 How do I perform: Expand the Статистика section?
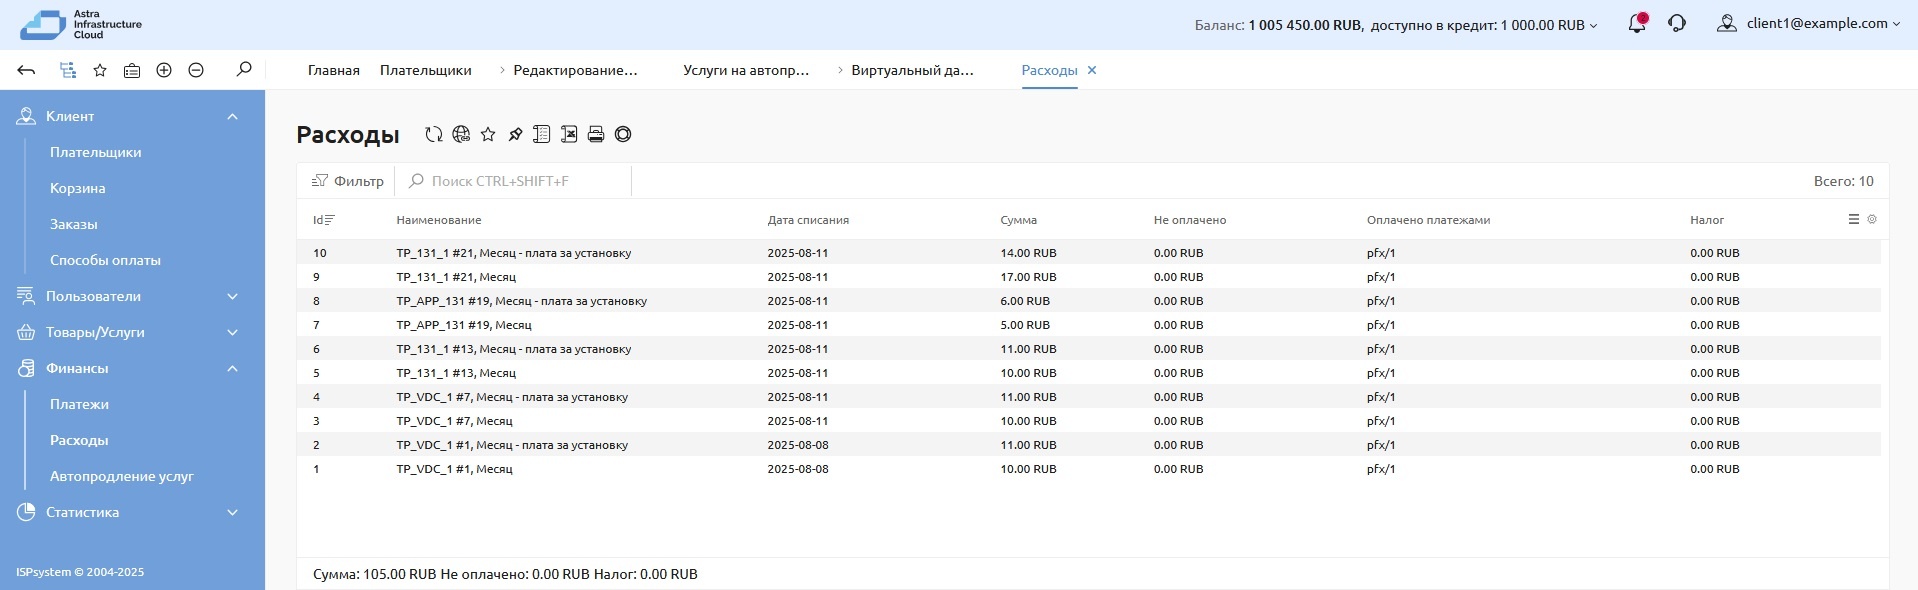[232, 512]
